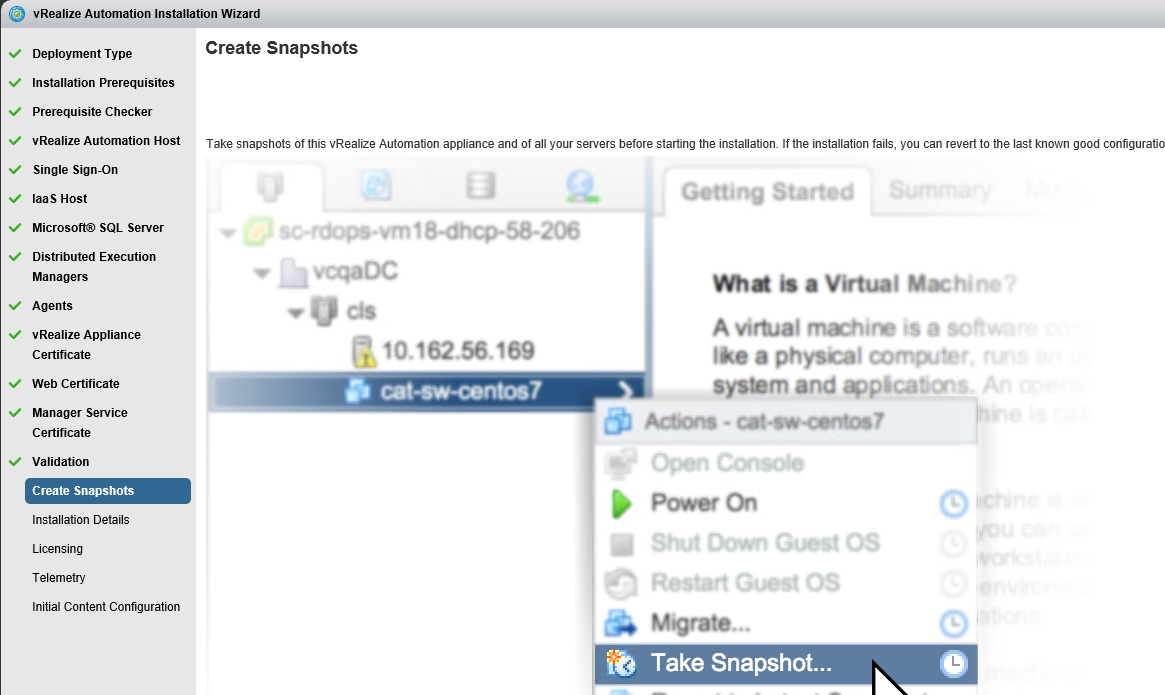
Task: Select the cat-sw-centos7 virtual machine row
Action: [x=428, y=391]
